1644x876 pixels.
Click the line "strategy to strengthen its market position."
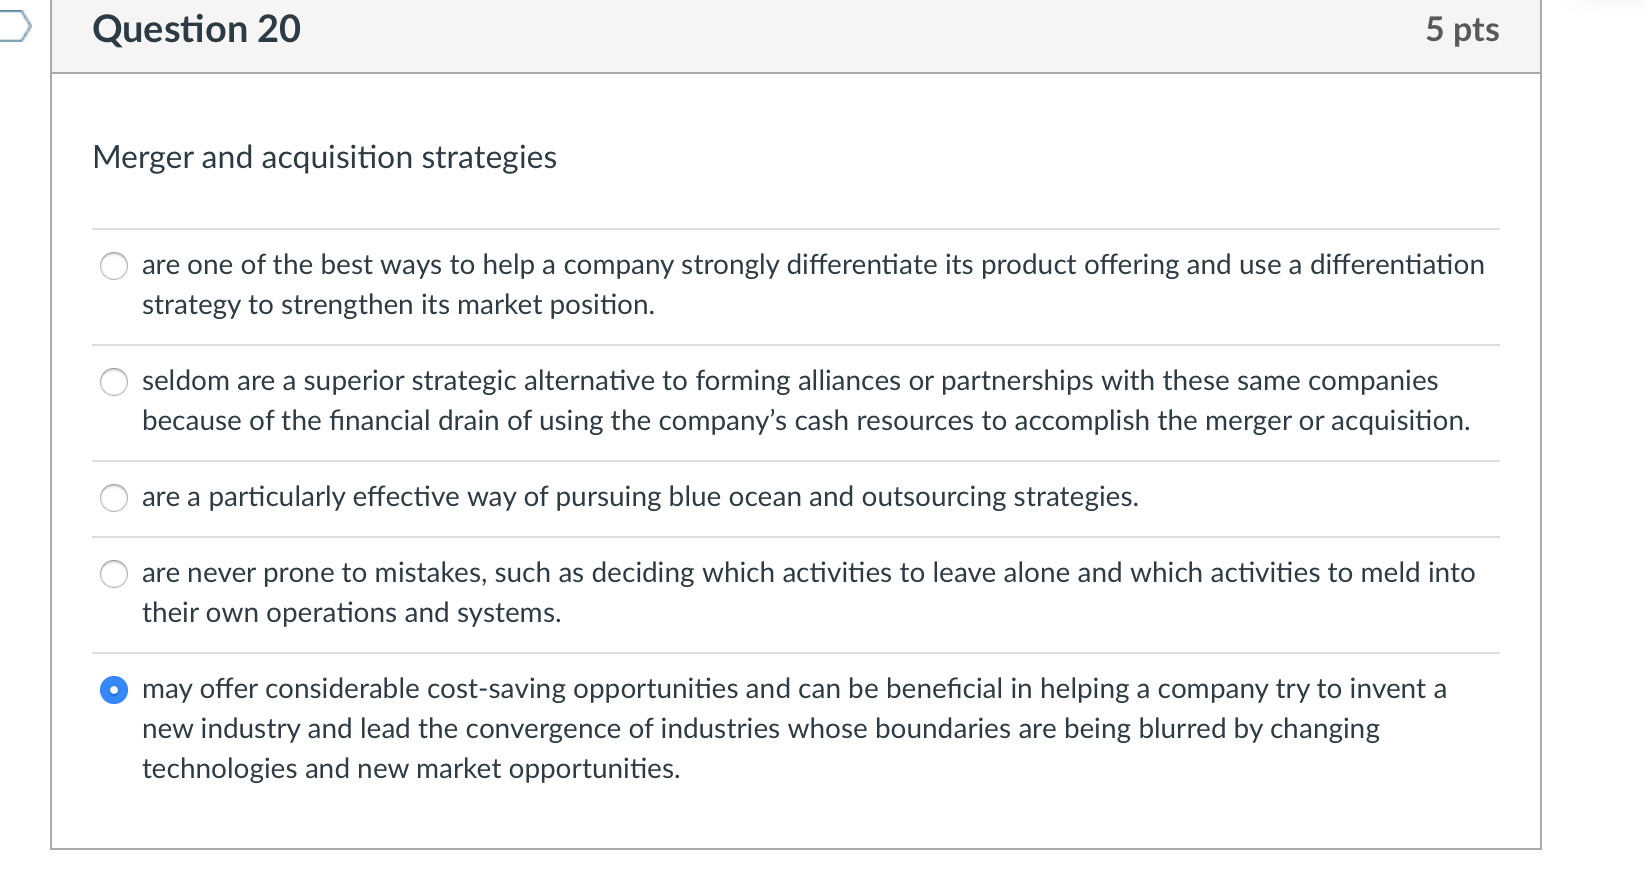pyautogui.click(x=398, y=305)
